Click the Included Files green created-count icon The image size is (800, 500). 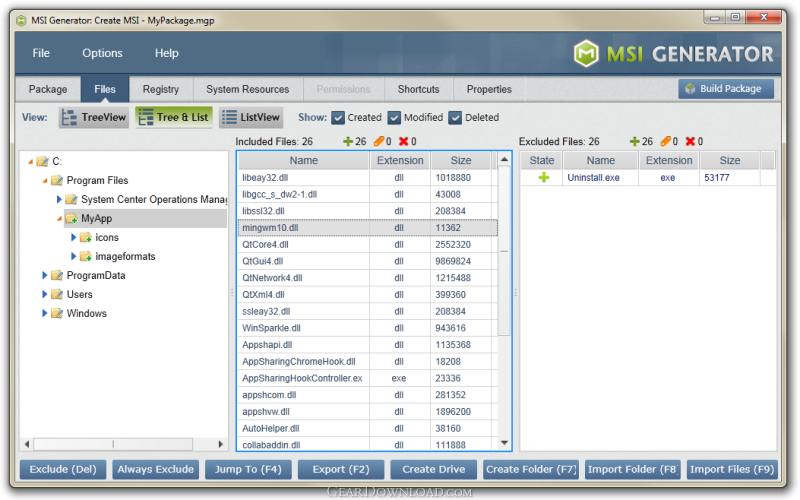pyautogui.click(x=348, y=141)
